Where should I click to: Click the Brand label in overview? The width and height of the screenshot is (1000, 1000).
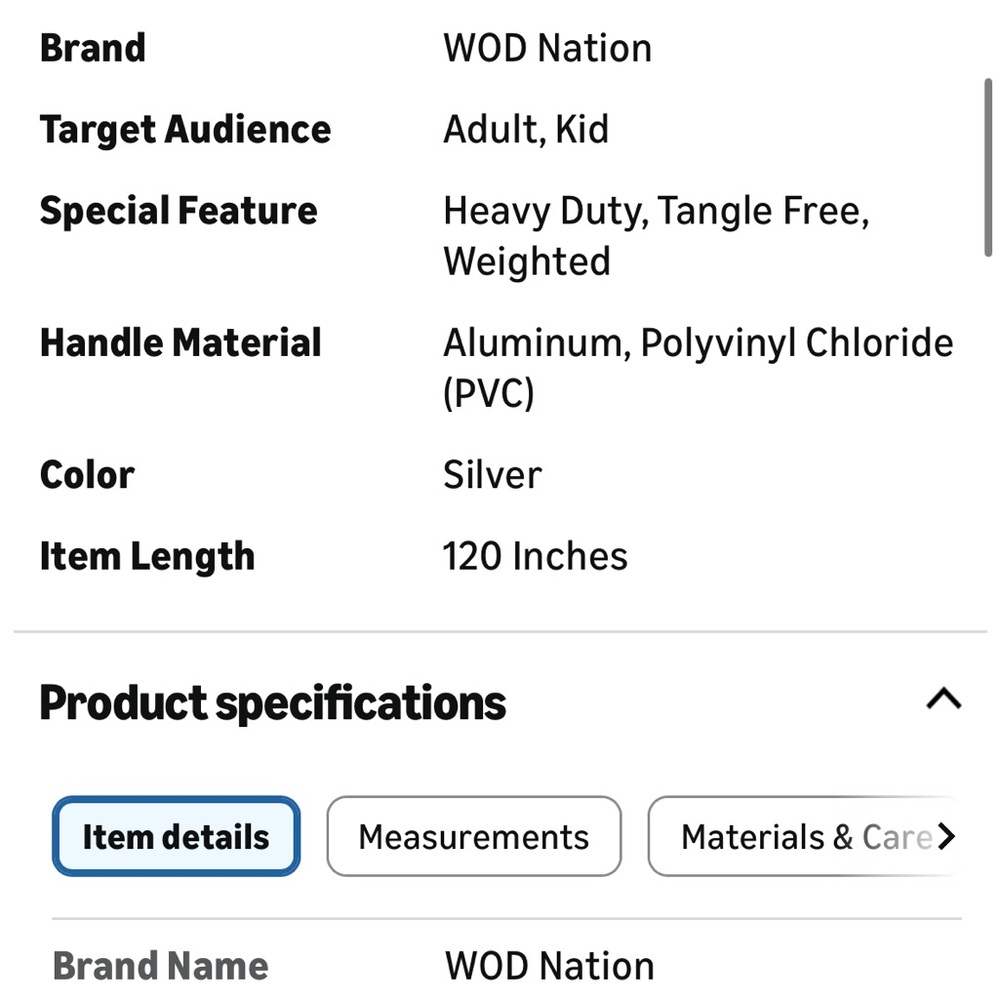(93, 48)
